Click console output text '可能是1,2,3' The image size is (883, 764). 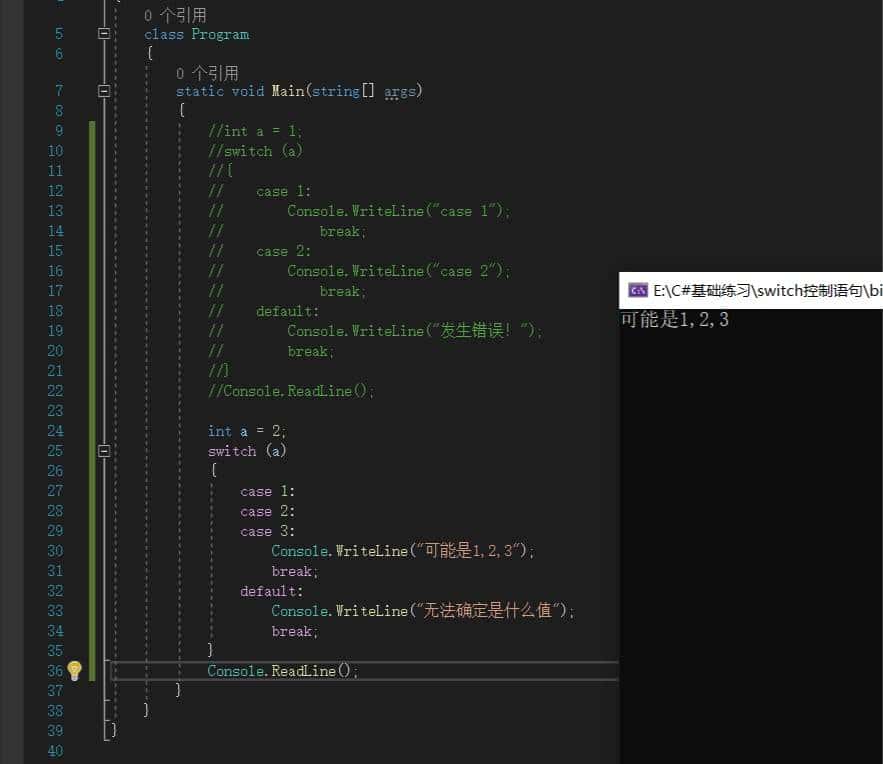(675, 320)
